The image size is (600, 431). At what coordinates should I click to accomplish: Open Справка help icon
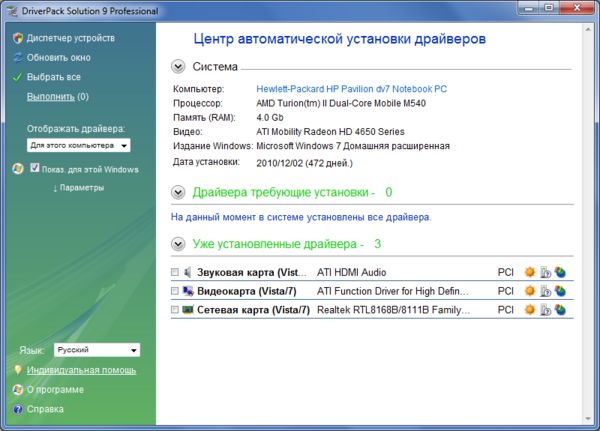17,408
